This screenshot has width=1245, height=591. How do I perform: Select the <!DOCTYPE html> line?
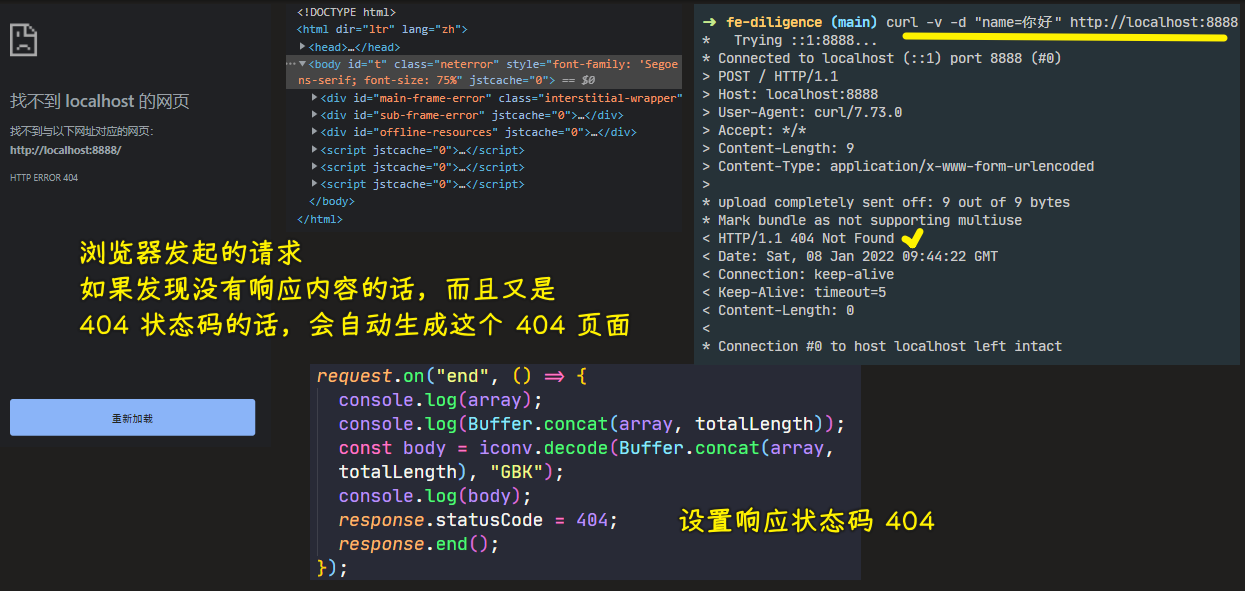pyautogui.click(x=346, y=12)
